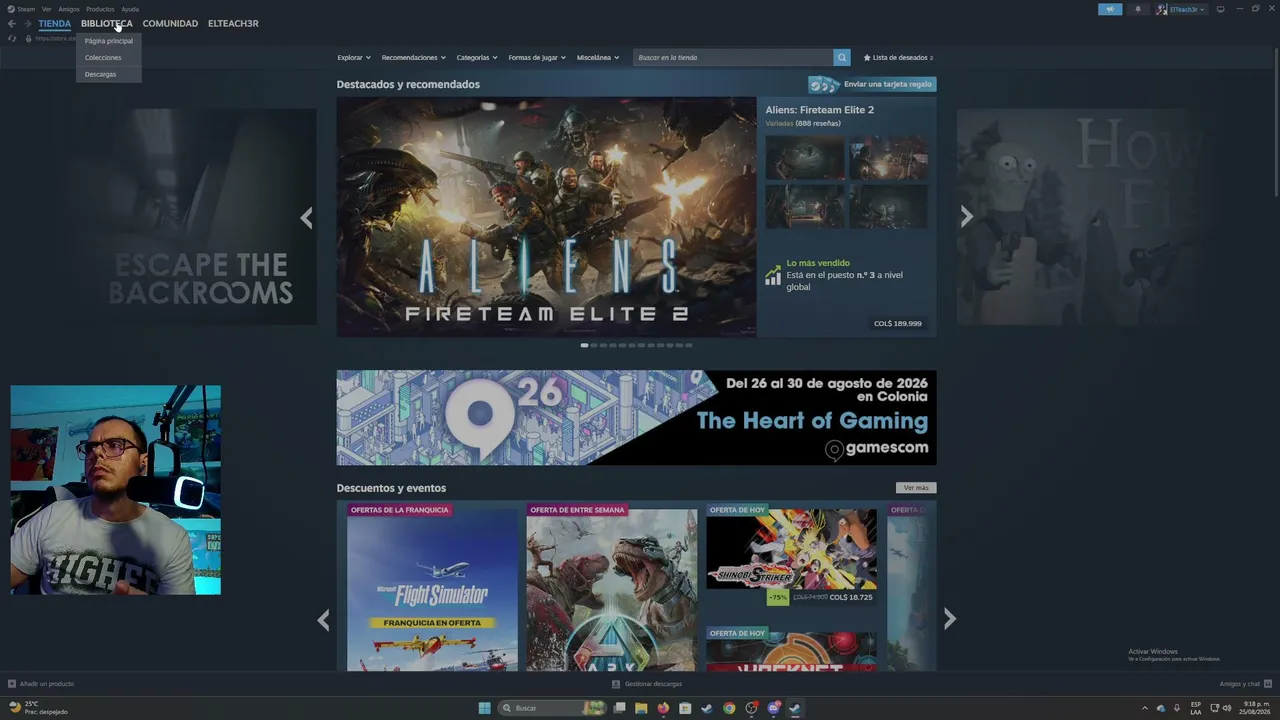Go forward with the navigation forward arrow
Viewport: 1280px width, 720px height.
tap(27, 23)
